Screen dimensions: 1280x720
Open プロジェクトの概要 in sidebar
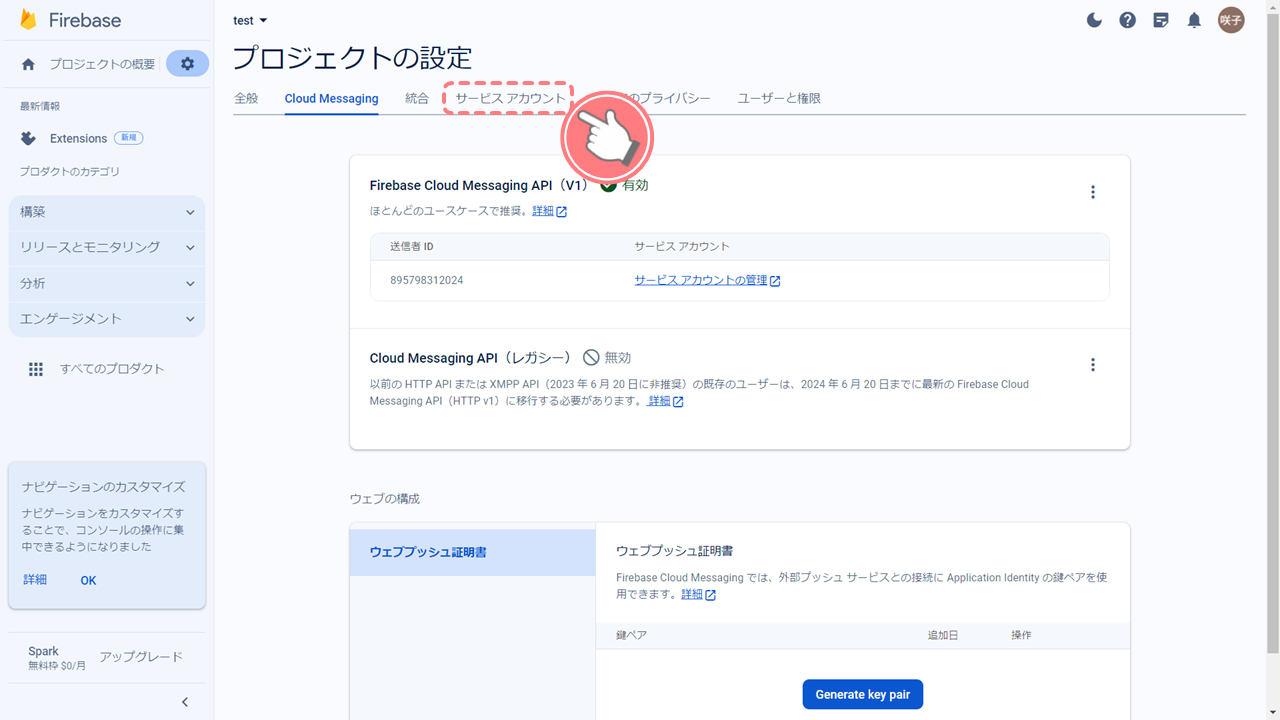[102, 64]
